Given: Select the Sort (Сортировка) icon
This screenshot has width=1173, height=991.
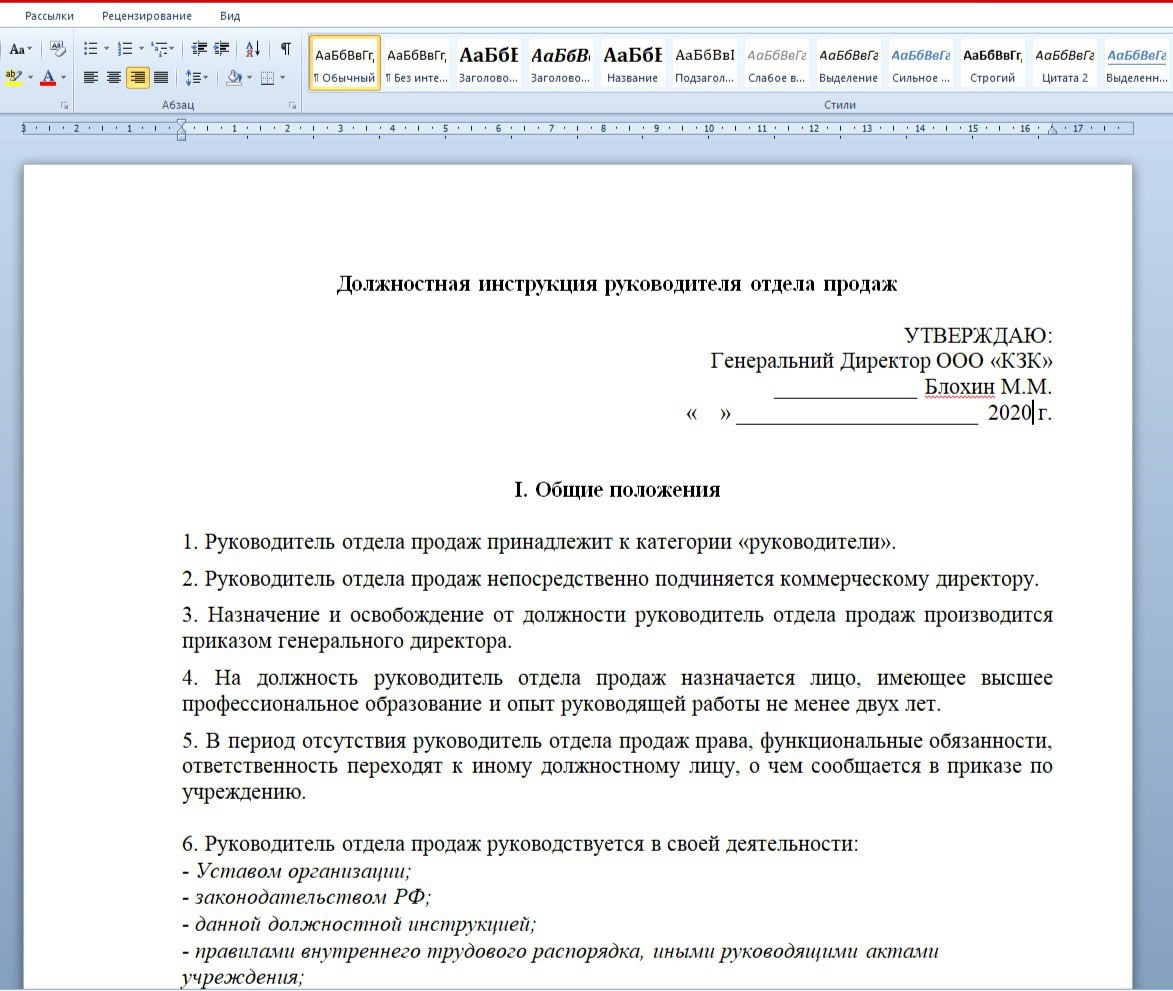Looking at the screenshot, I should [253, 49].
